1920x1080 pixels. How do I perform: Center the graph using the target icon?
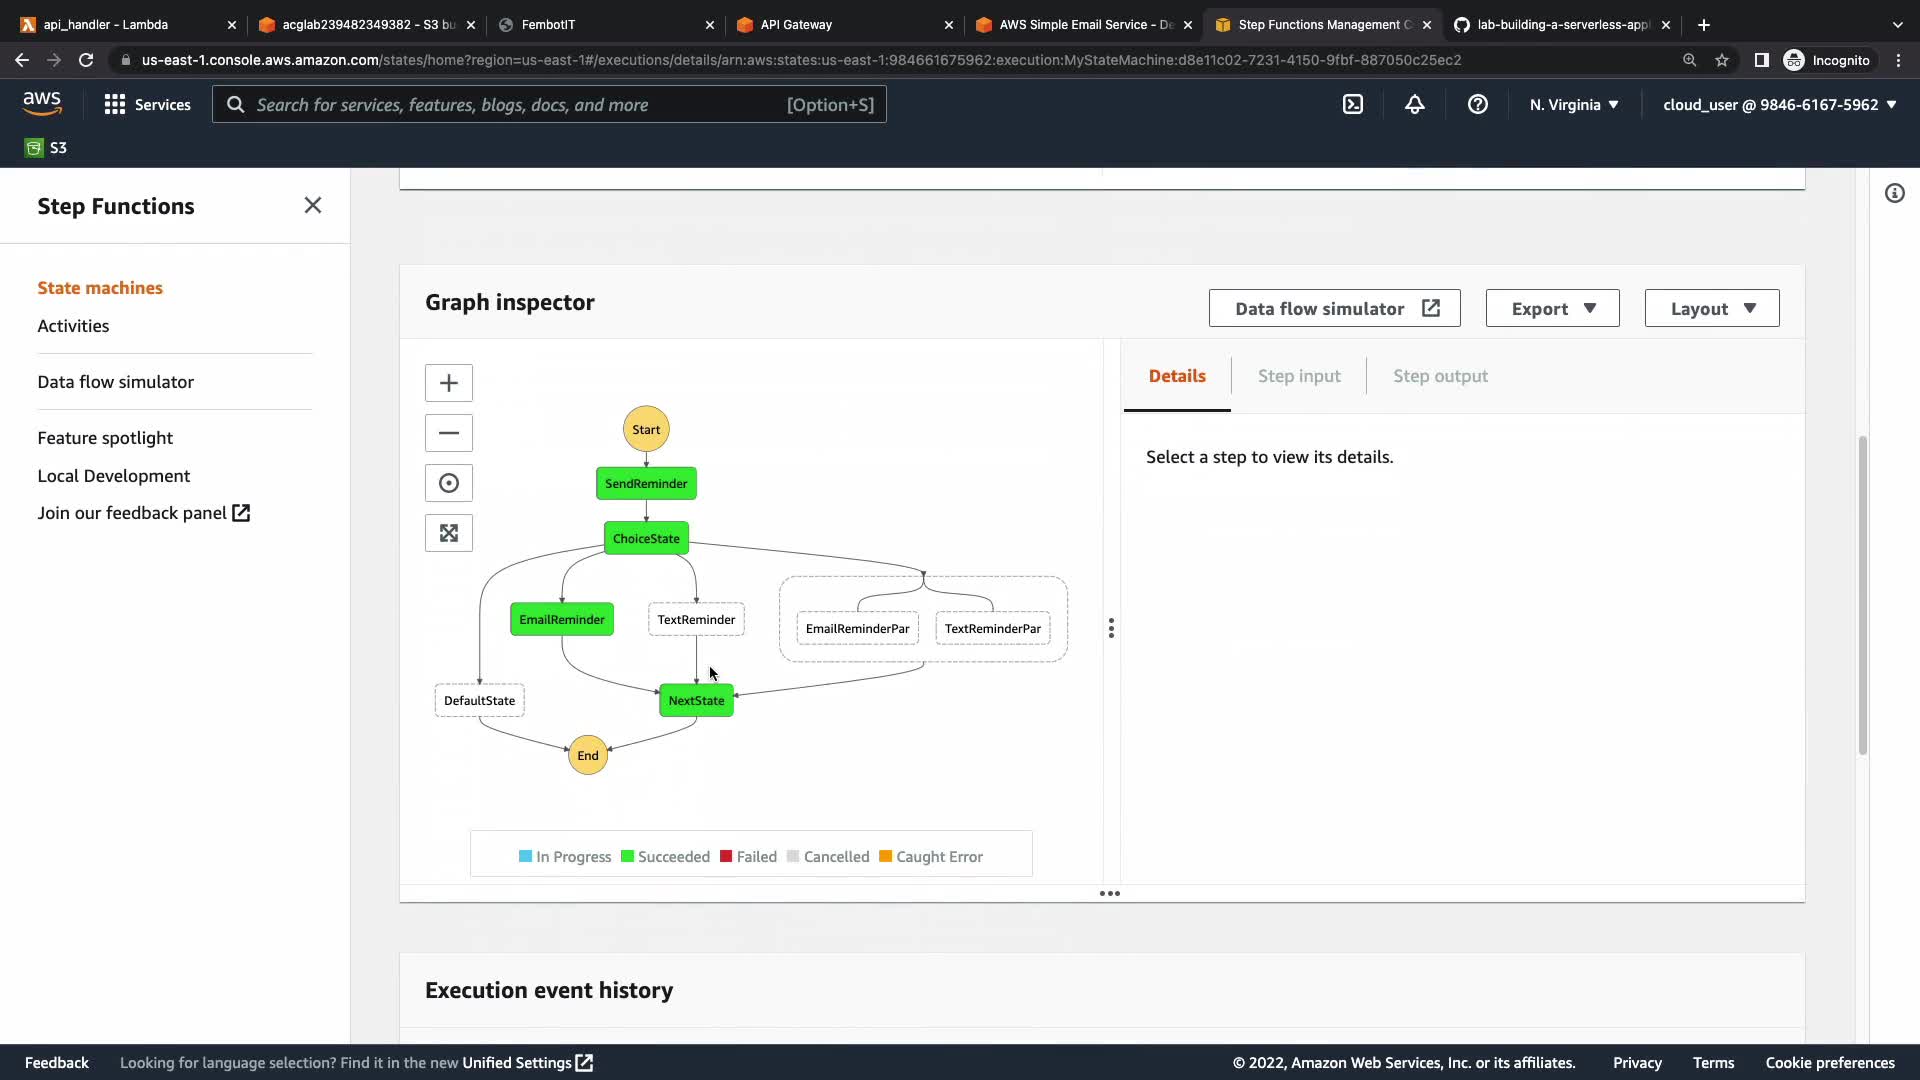[448, 483]
